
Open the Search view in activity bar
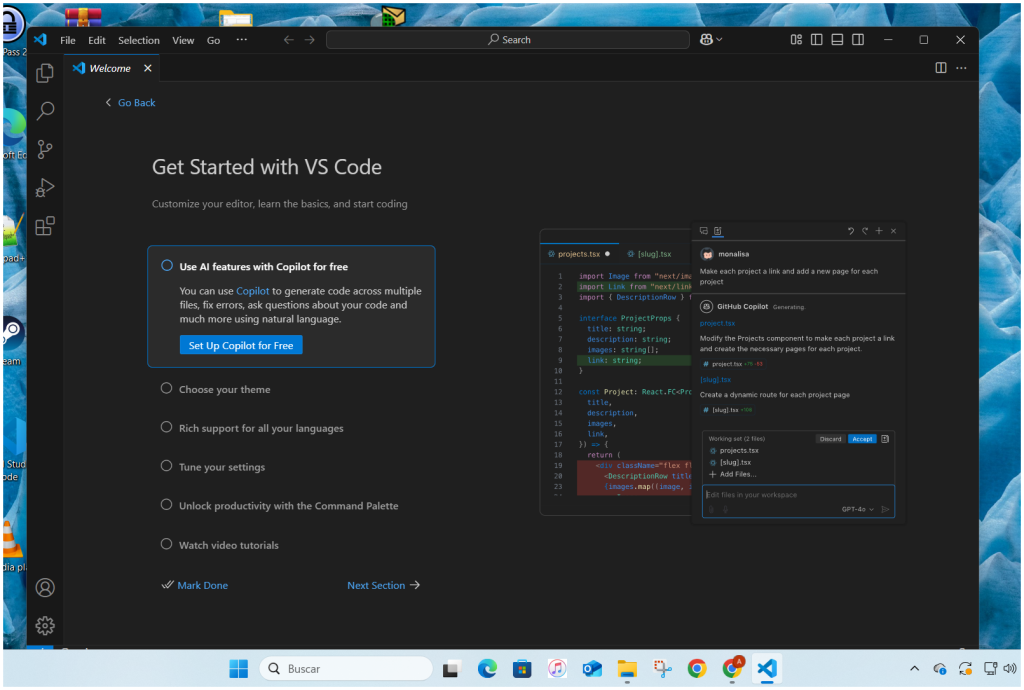pyautogui.click(x=45, y=111)
